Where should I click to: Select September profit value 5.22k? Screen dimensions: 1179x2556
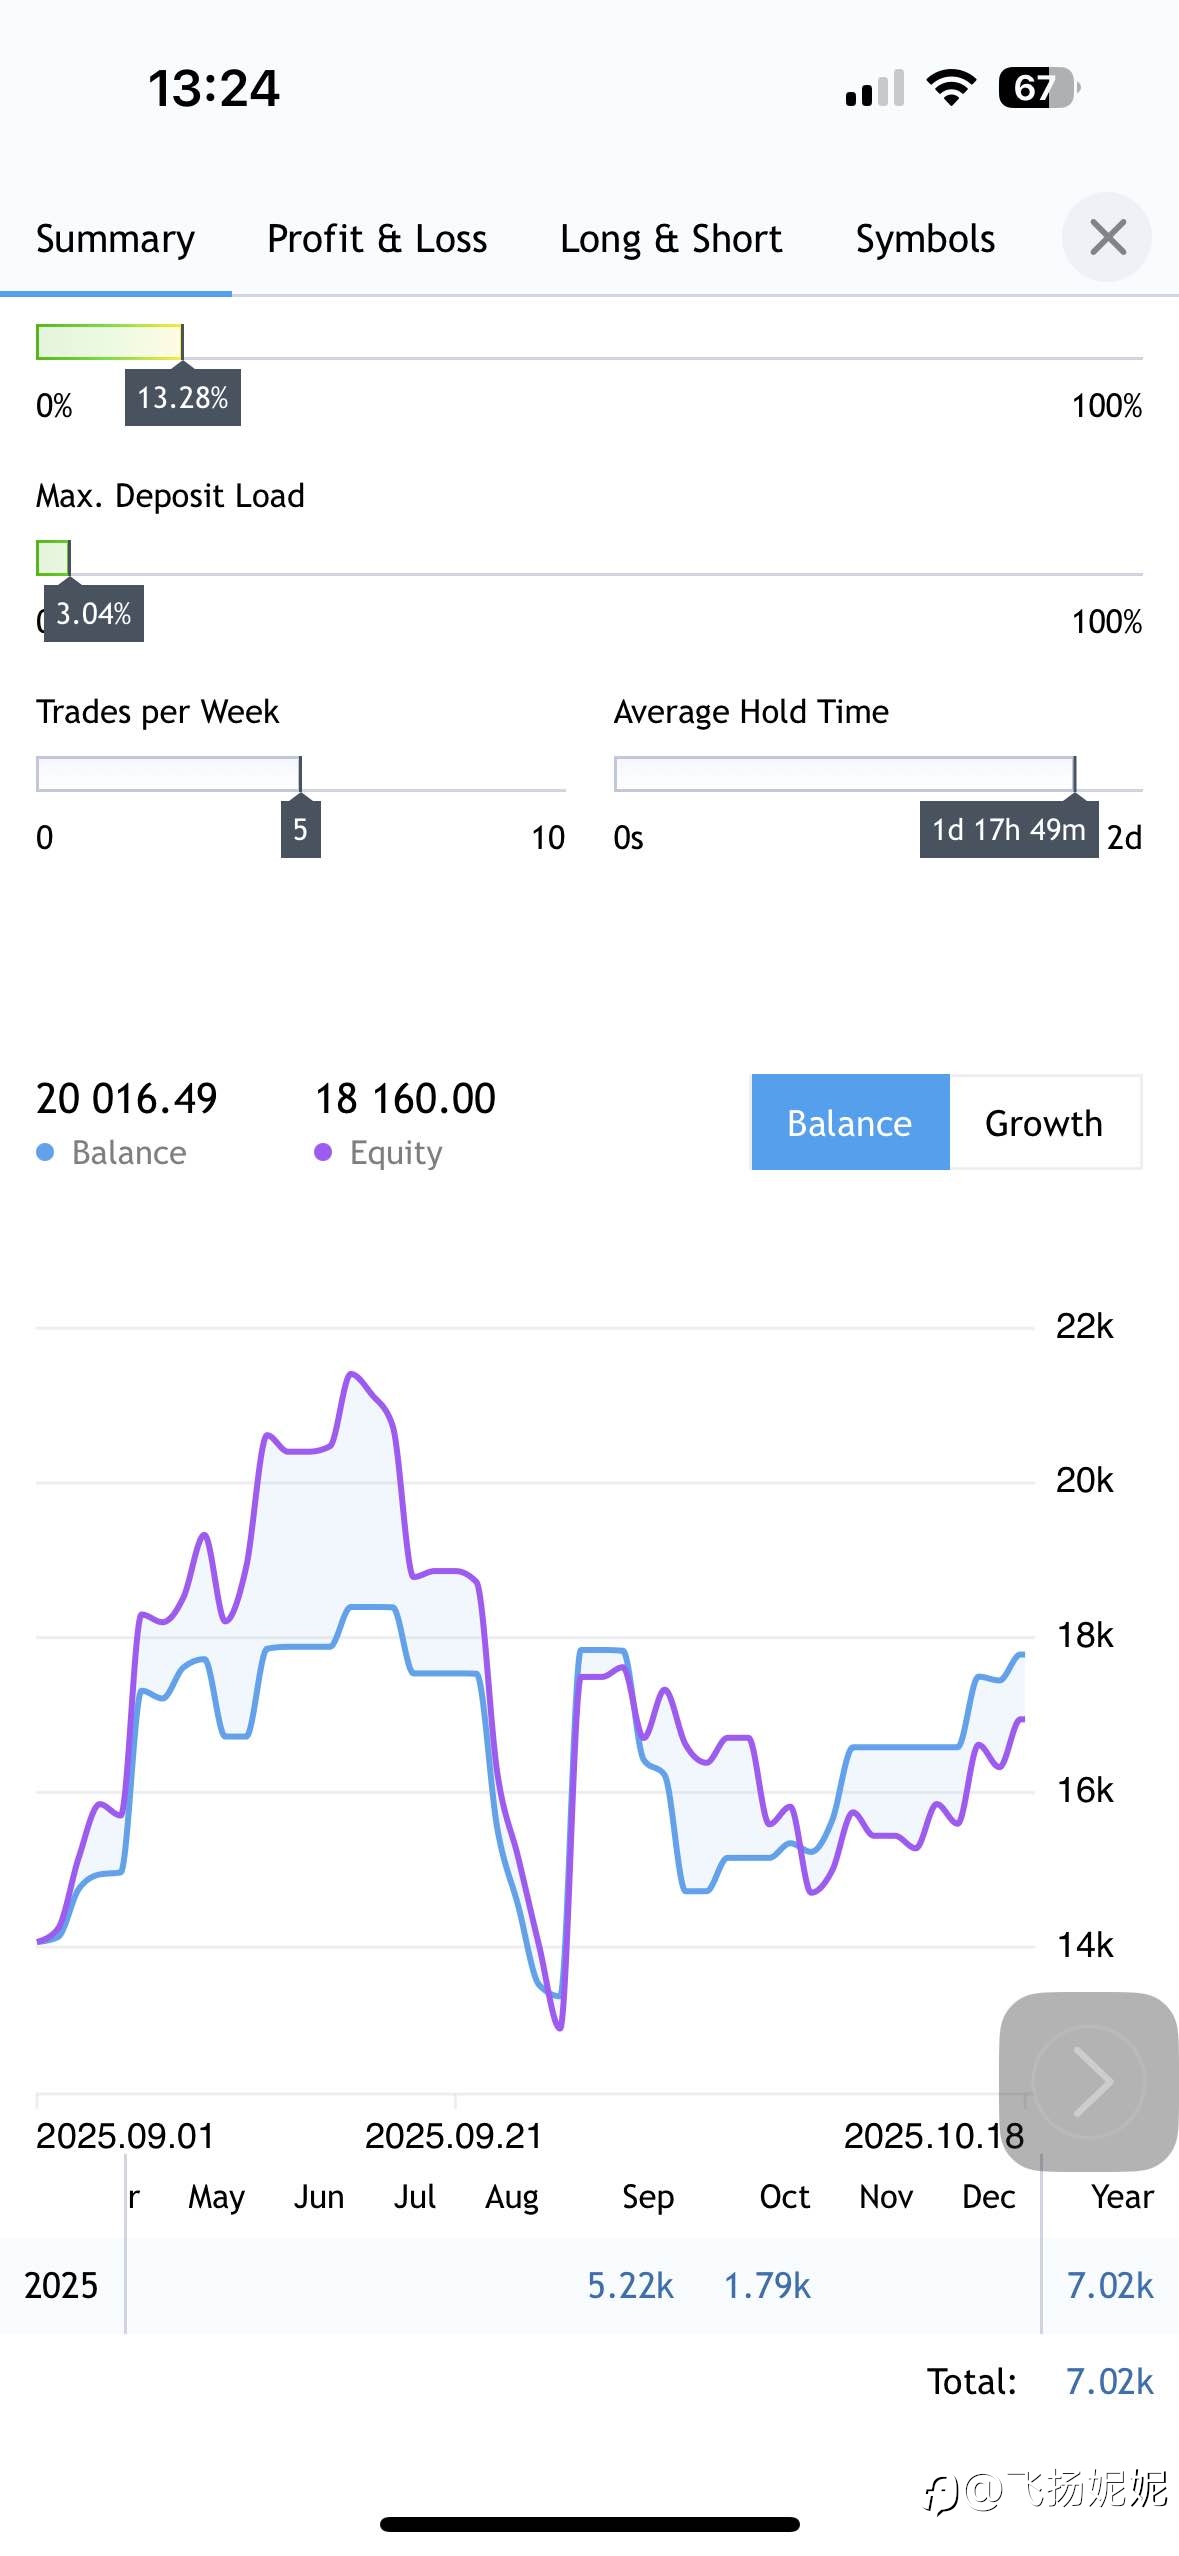pyautogui.click(x=630, y=2286)
